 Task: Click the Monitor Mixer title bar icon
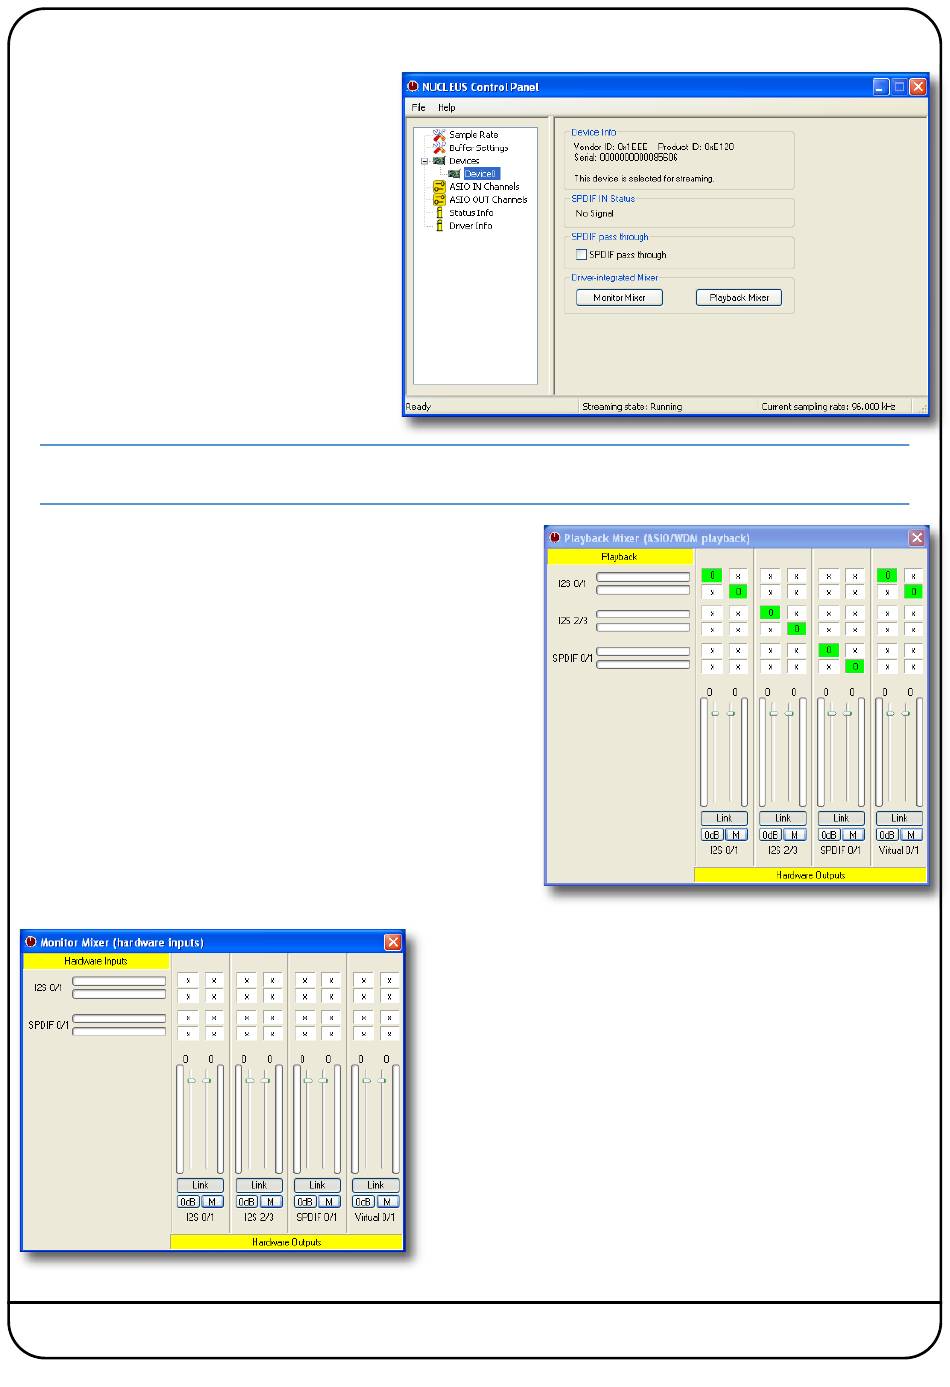click(x=31, y=942)
